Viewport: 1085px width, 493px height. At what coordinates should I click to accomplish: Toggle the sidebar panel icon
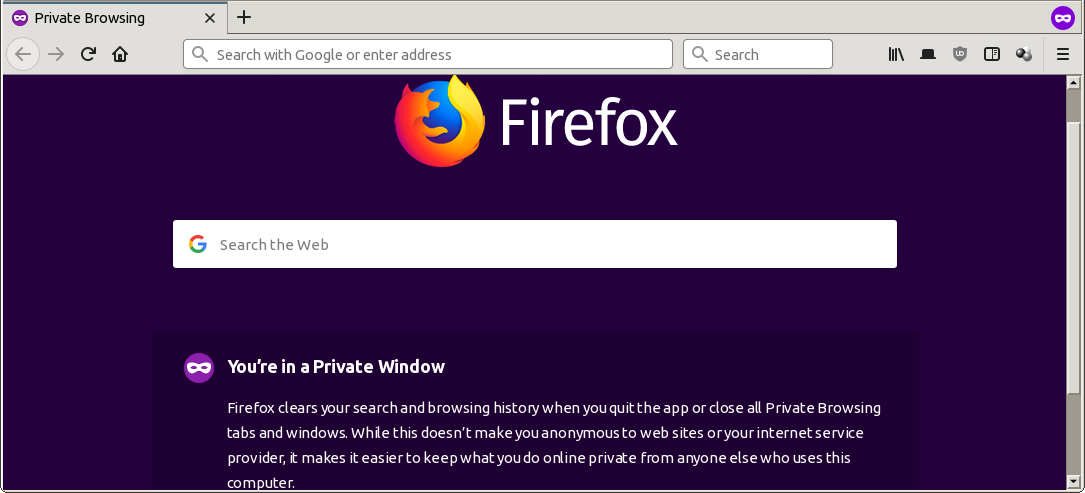click(992, 55)
